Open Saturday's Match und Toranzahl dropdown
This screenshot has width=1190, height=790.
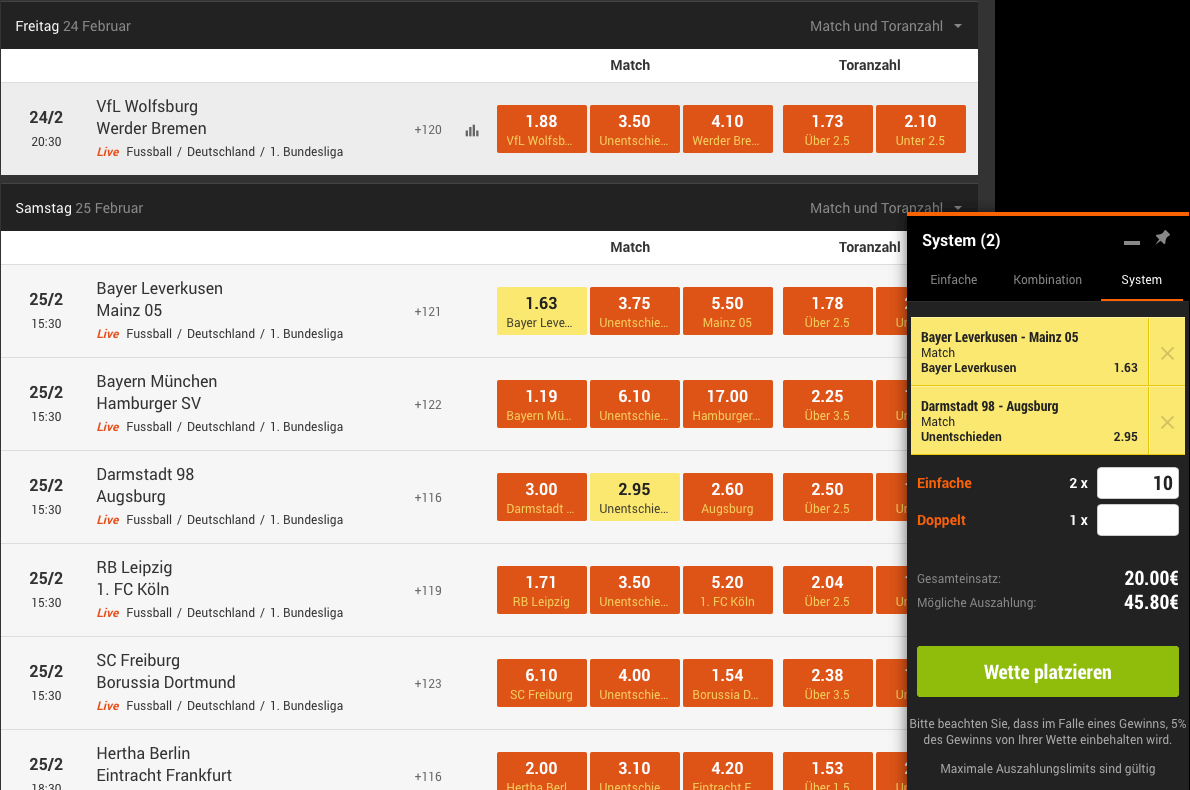(x=886, y=208)
